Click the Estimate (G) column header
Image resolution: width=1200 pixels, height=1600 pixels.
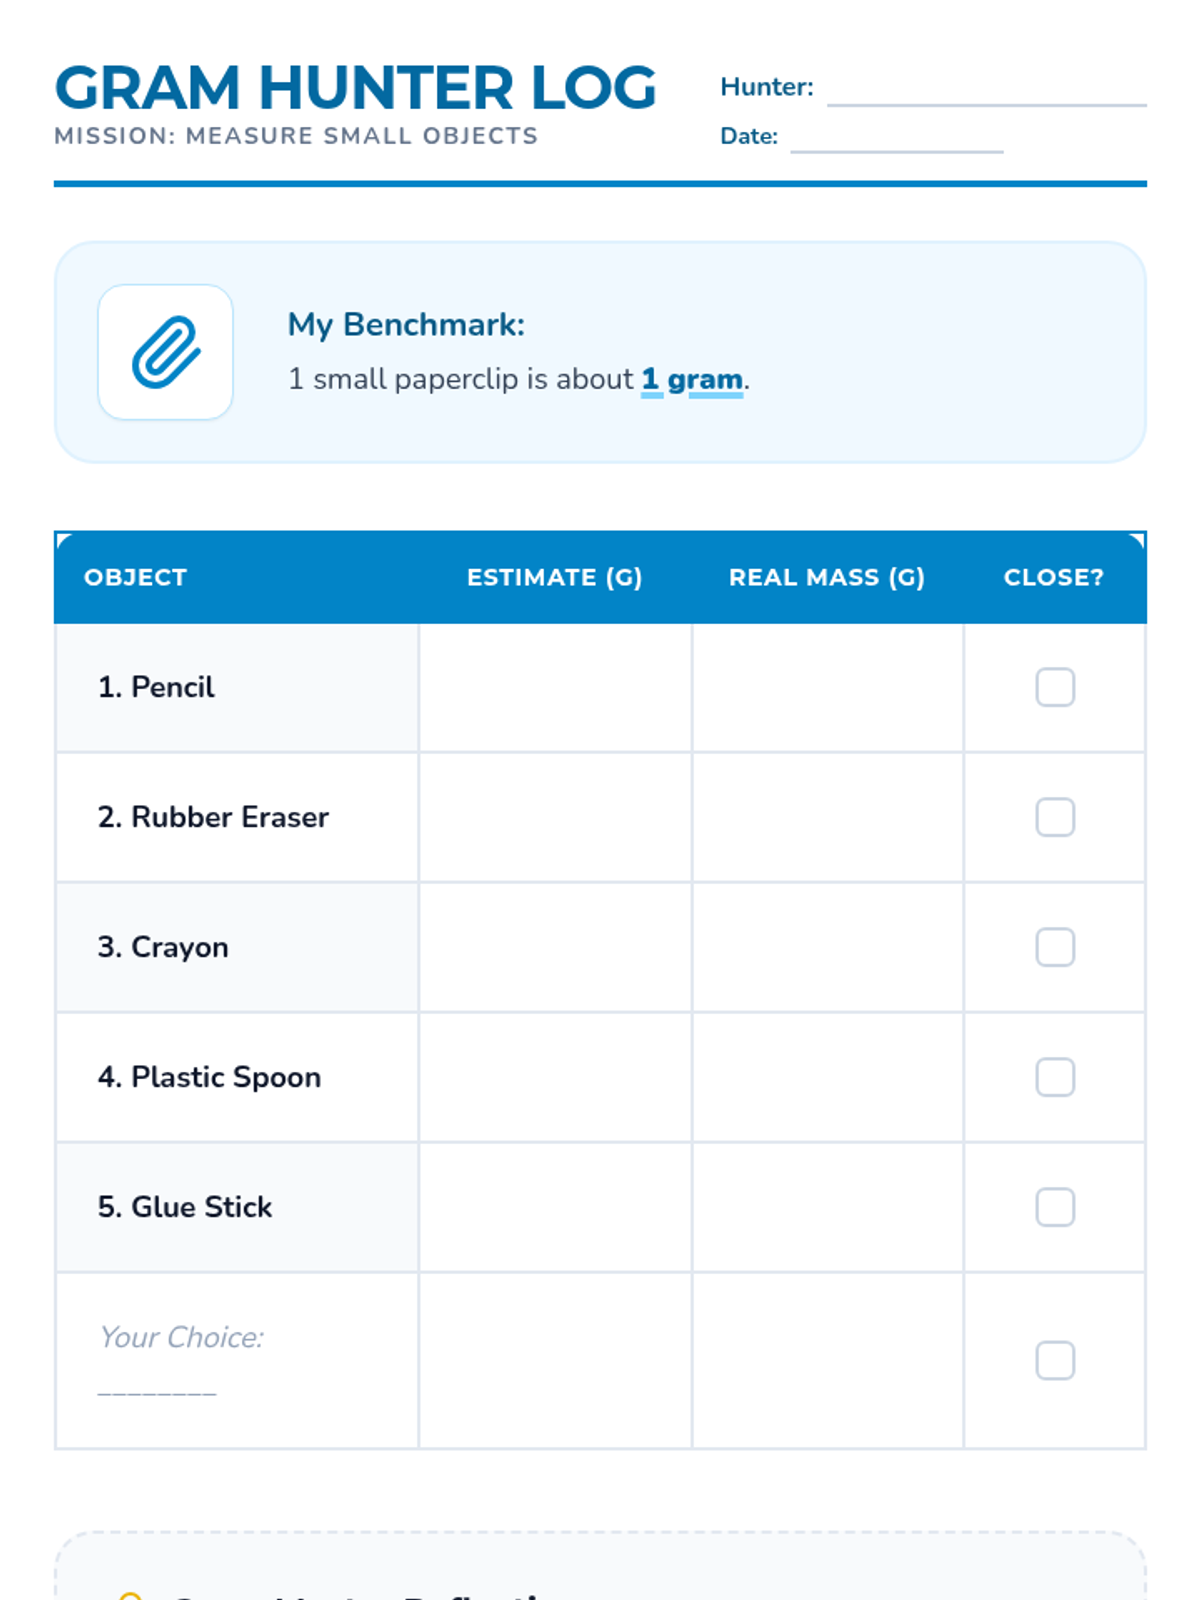click(x=554, y=577)
